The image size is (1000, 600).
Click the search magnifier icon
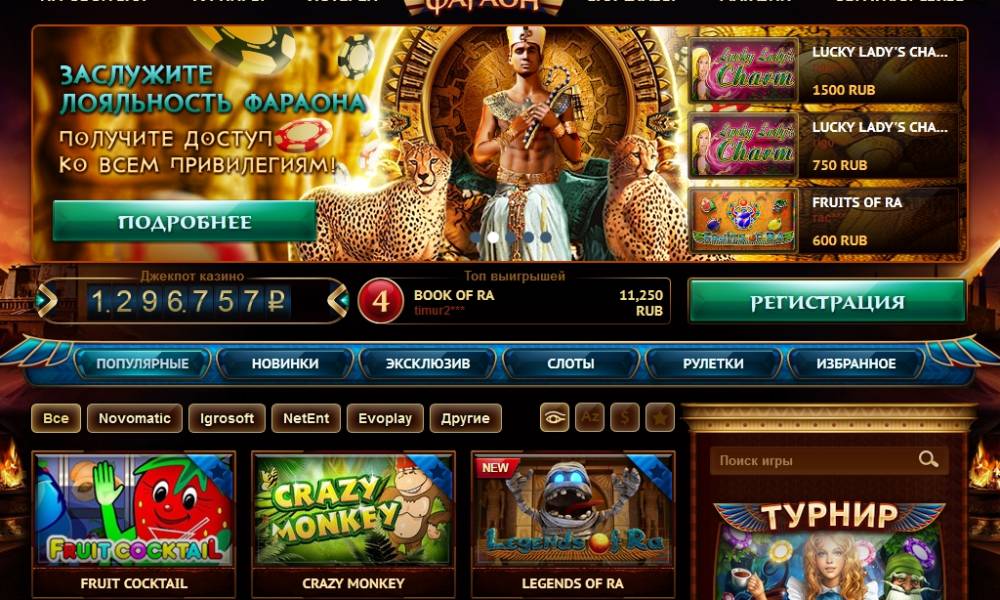click(928, 459)
